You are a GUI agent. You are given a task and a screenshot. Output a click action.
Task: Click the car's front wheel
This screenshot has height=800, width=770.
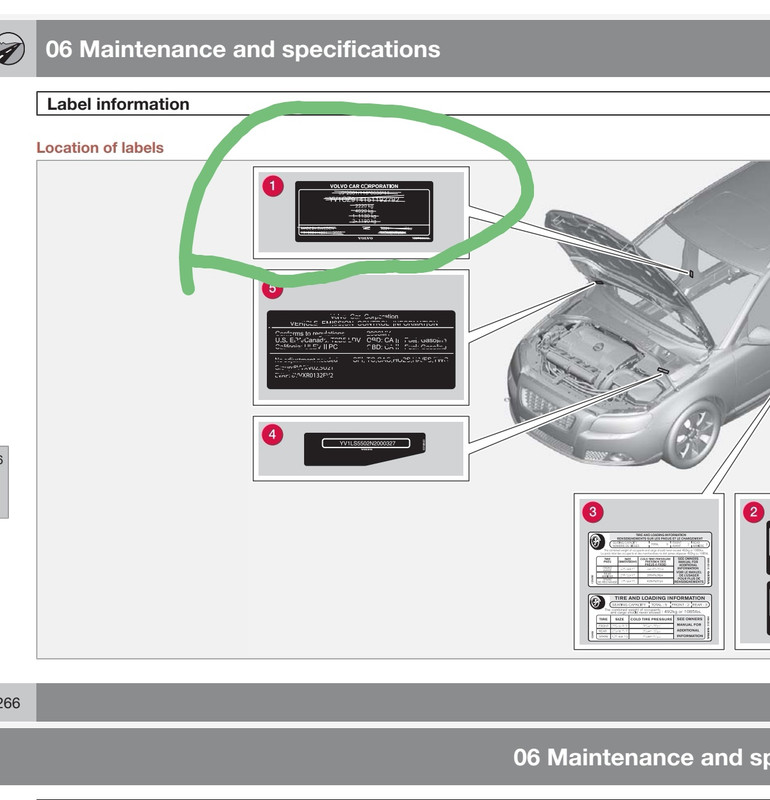(694, 434)
